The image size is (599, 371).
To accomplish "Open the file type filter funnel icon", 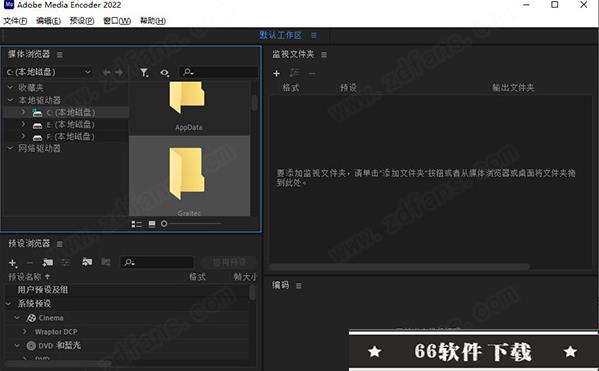I will pyautogui.click(x=144, y=72).
